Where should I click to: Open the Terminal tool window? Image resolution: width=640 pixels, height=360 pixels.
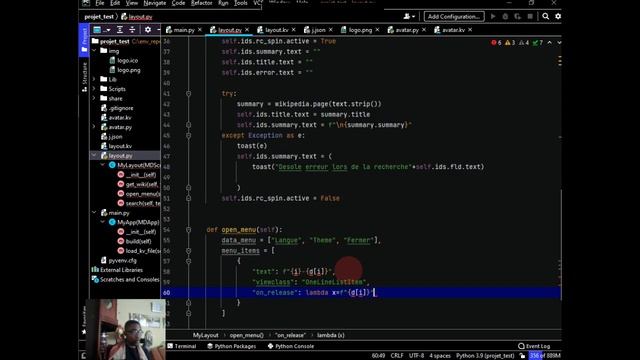[x=182, y=346]
